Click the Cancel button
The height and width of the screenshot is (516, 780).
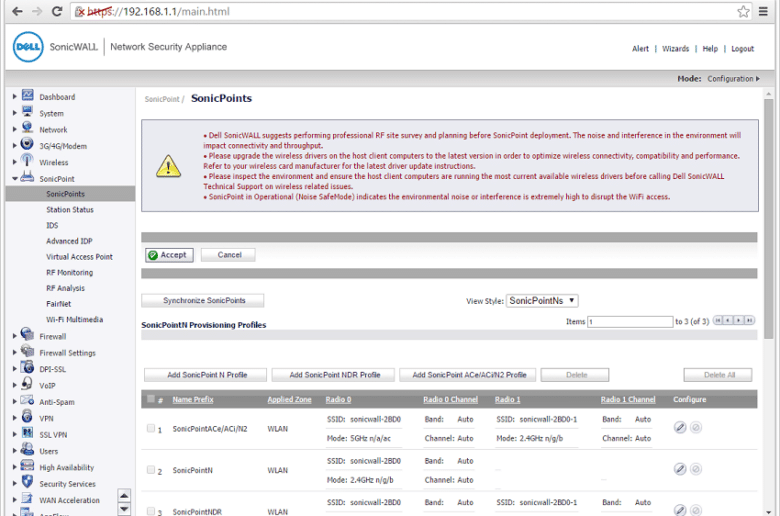click(228, 255)
